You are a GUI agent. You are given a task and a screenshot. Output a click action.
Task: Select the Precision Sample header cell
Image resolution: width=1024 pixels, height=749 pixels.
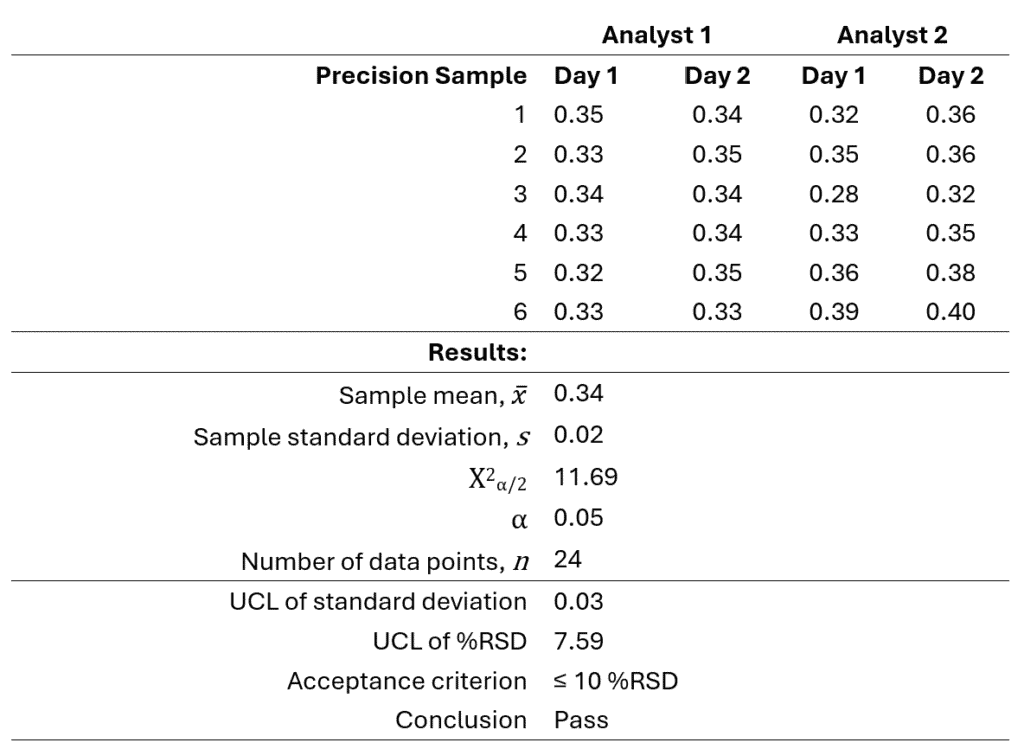click(x=421, y=76)
